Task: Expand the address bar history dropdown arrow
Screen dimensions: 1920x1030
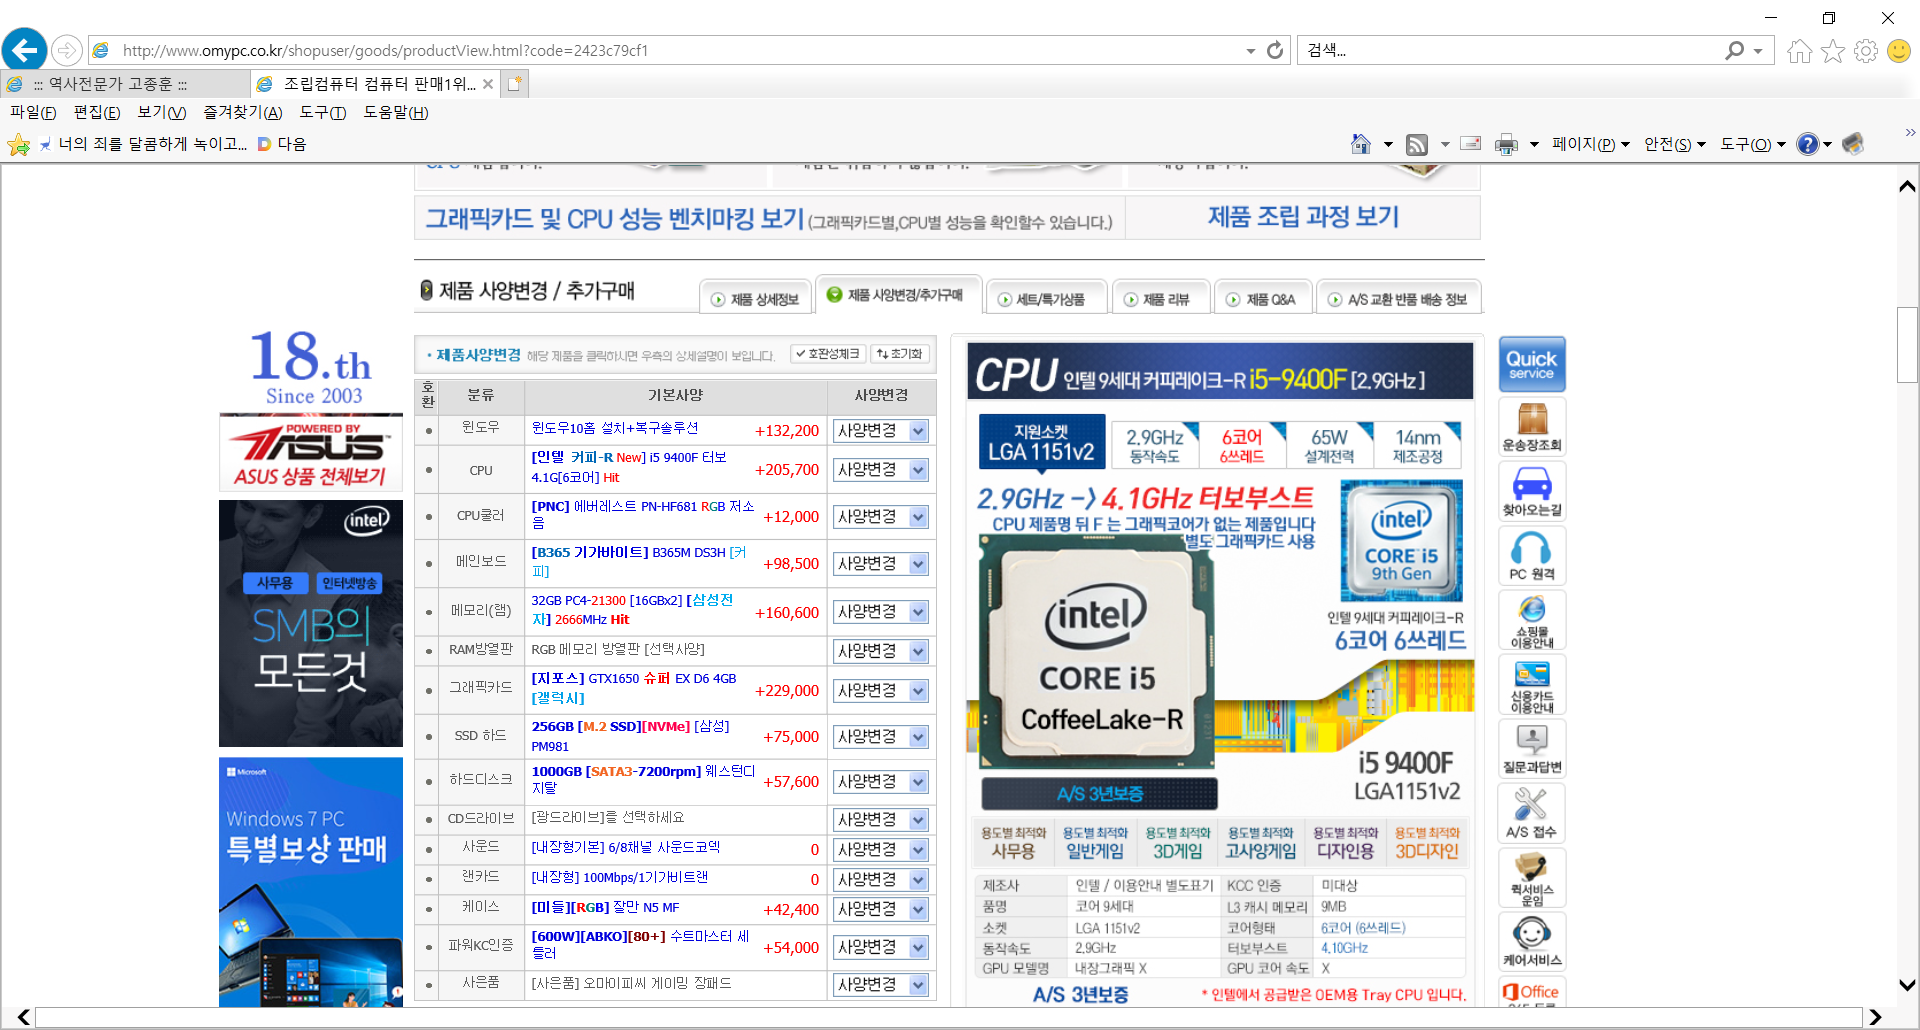Action: (1251, 51)
